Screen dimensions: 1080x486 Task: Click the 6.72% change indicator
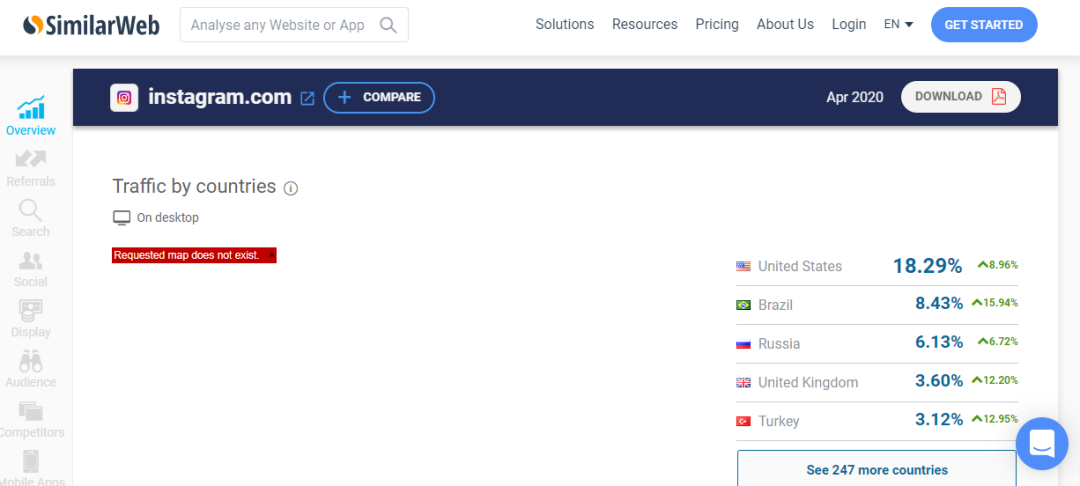point(997,341)
